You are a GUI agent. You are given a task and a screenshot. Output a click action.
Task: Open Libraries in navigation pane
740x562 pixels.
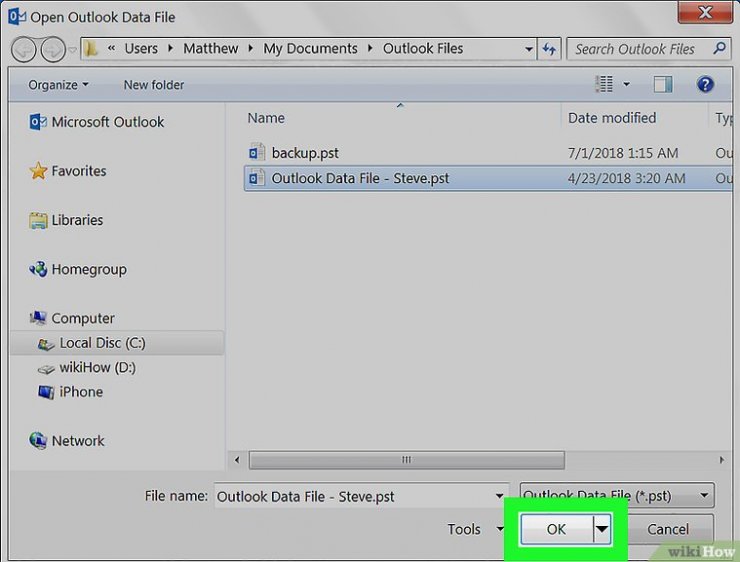click(77, 220)
